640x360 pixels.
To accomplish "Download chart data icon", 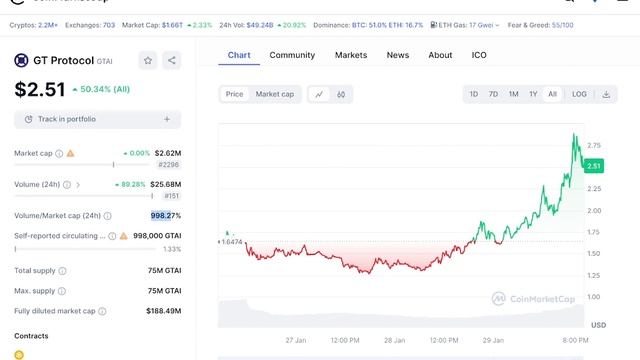I will 606,94.
